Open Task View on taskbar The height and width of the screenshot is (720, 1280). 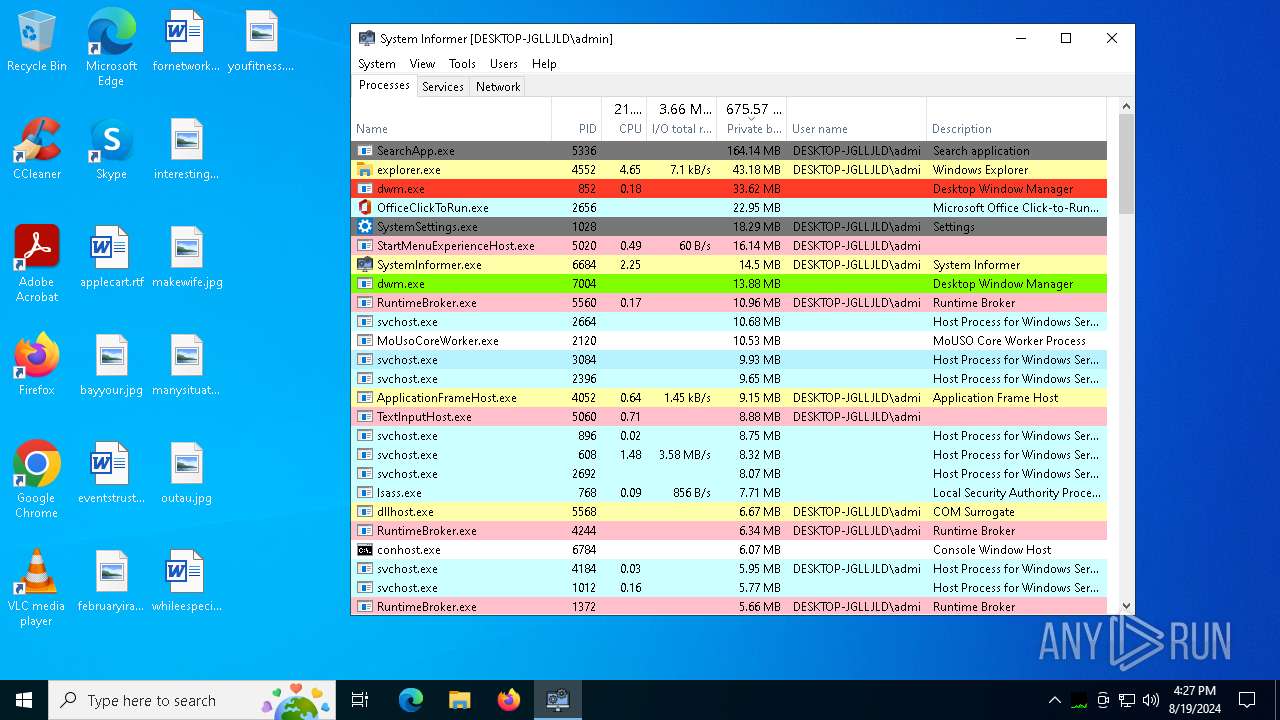click(360, 700)
